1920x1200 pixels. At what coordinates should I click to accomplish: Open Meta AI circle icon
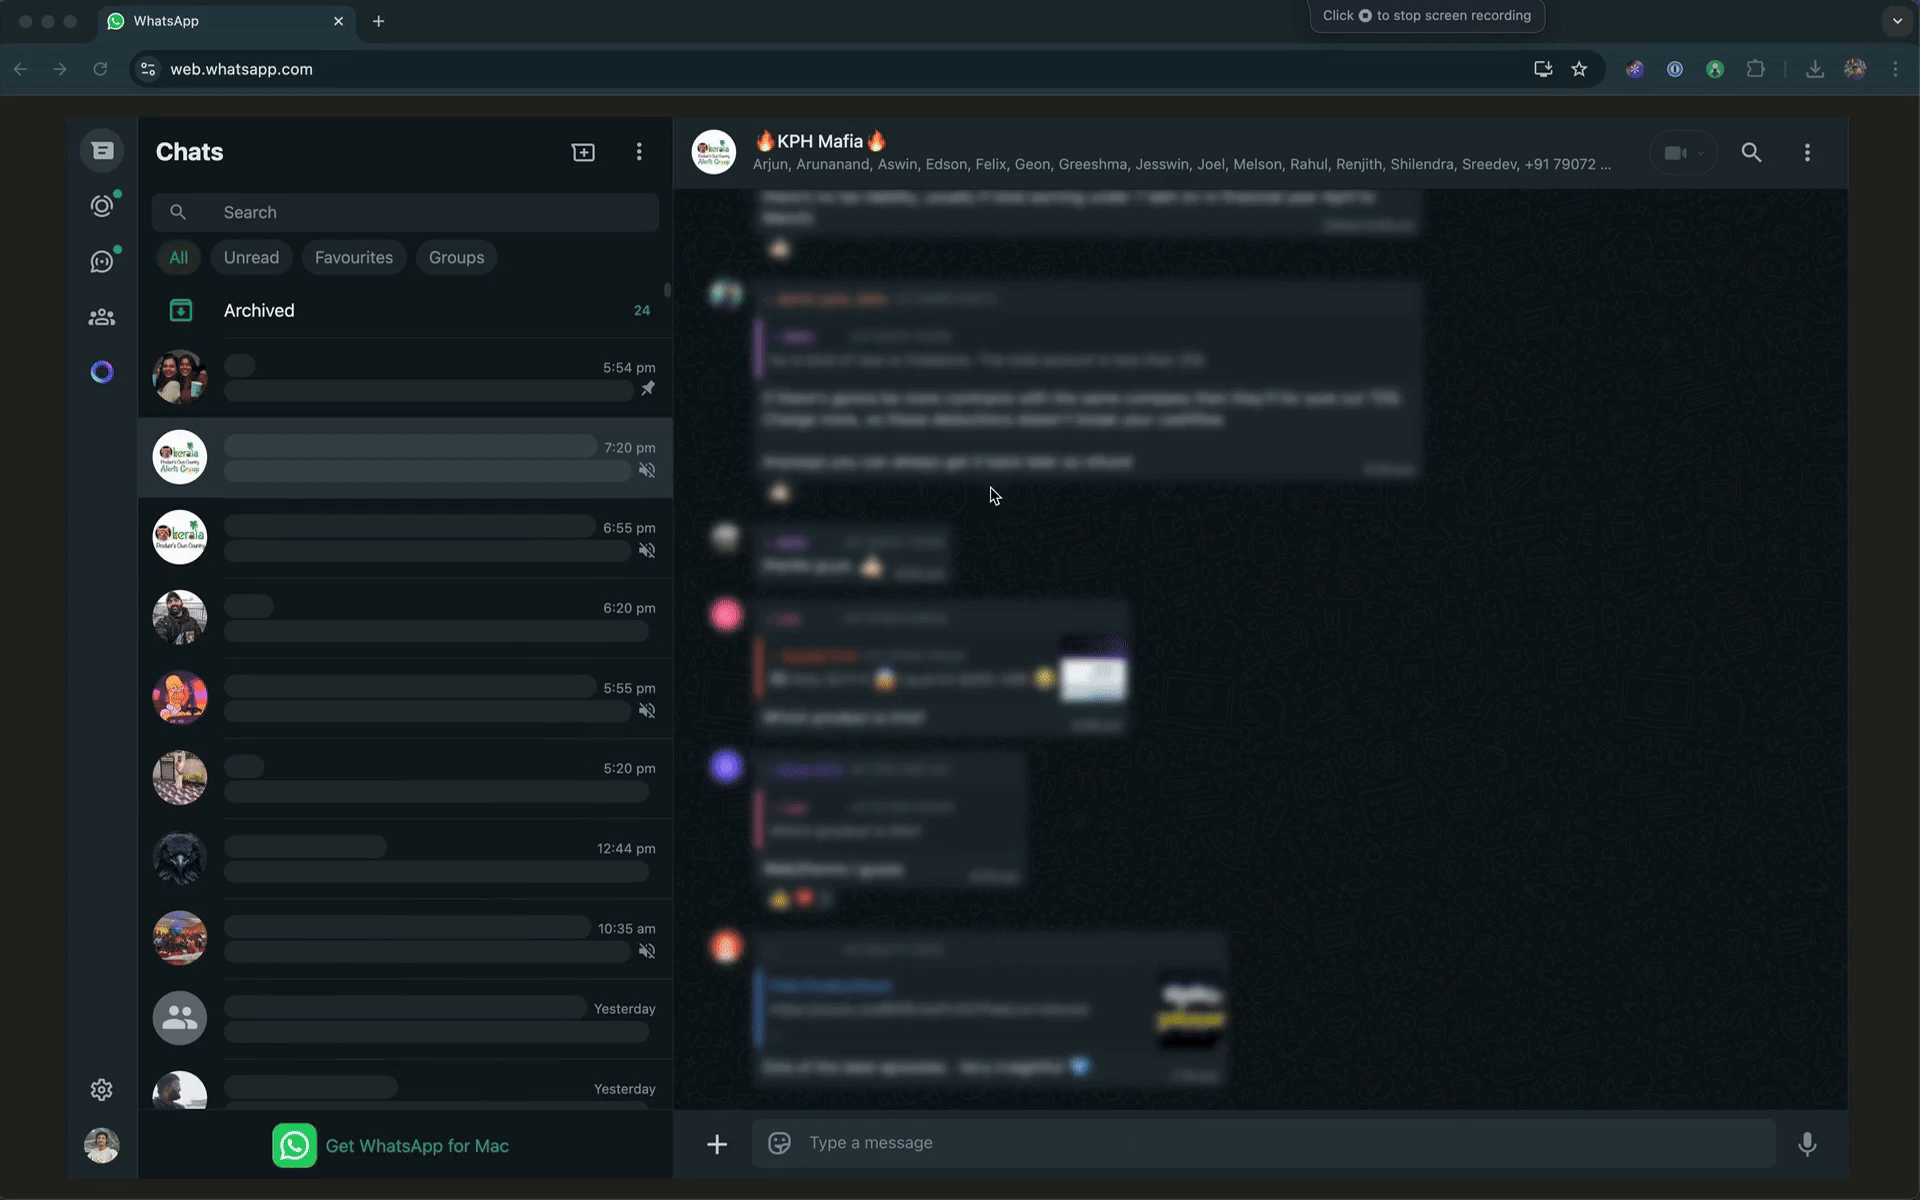tap(102, 372)
